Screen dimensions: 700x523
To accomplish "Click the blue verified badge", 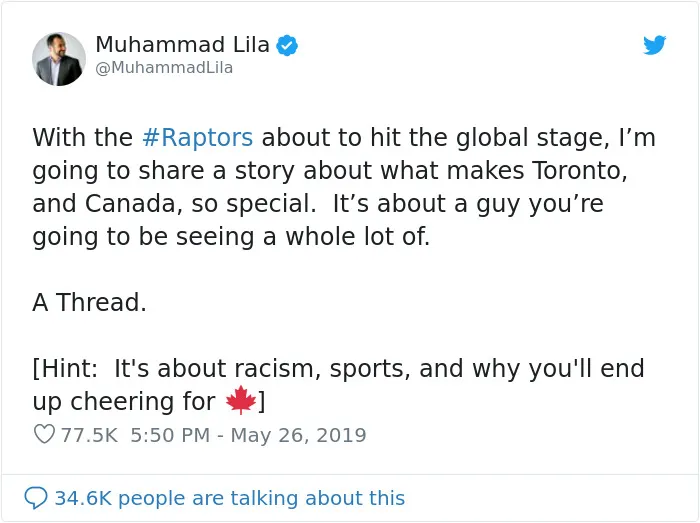I will pos(287,46).
